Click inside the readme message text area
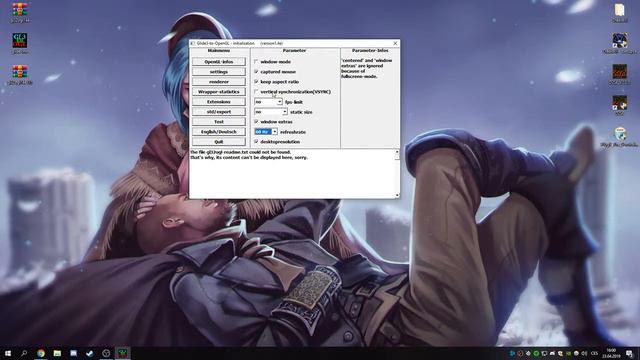 (292, 173)
